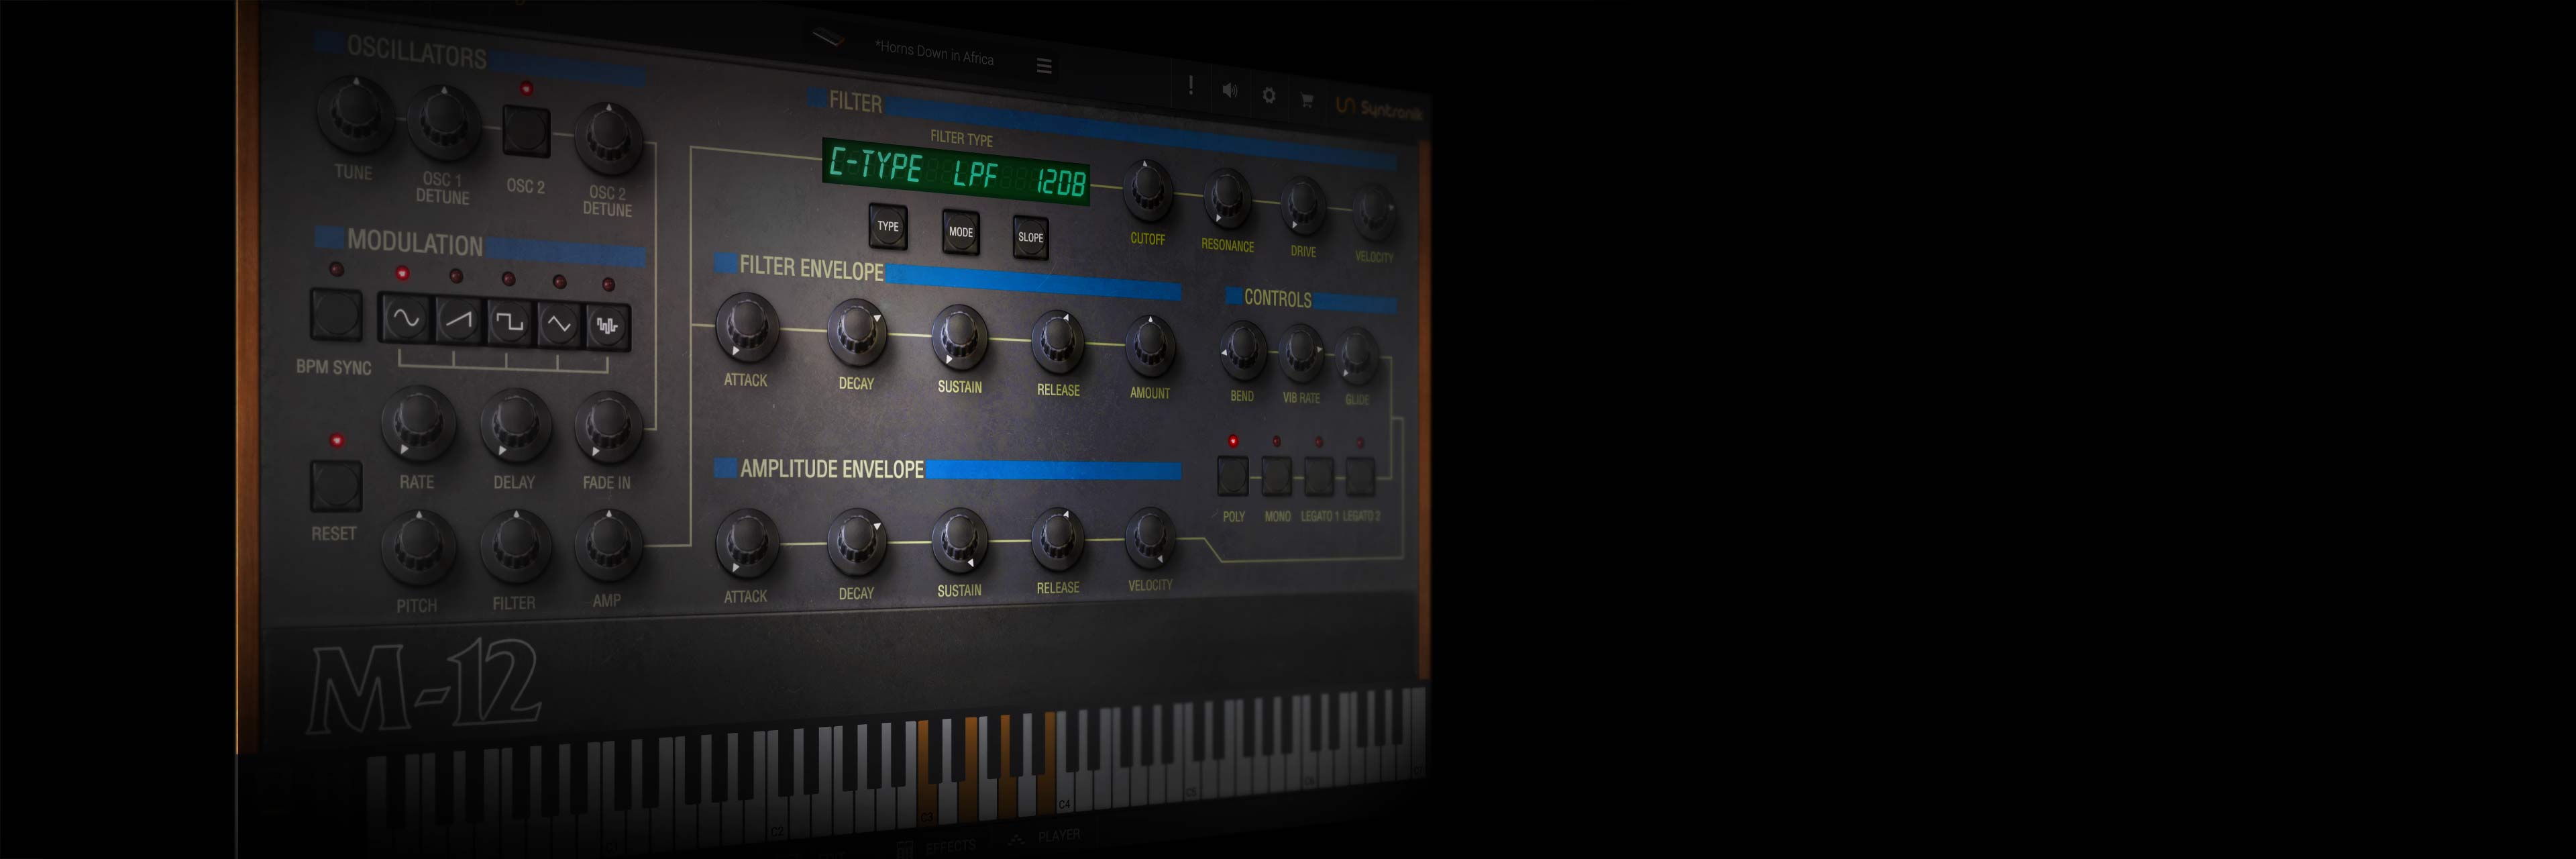Select the sine LFO waveform button
Screen dimensions: 2576x859
coord(405,319)
